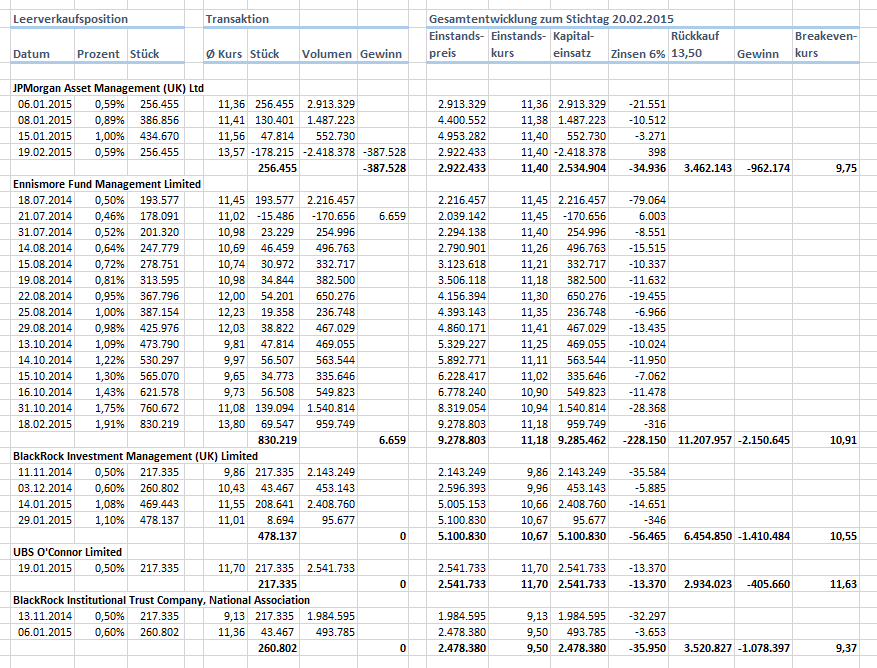Viewport: 877px width, 668px height.
Task: Click the Breakevenkurs value 10,91
Action: [843, 440]
